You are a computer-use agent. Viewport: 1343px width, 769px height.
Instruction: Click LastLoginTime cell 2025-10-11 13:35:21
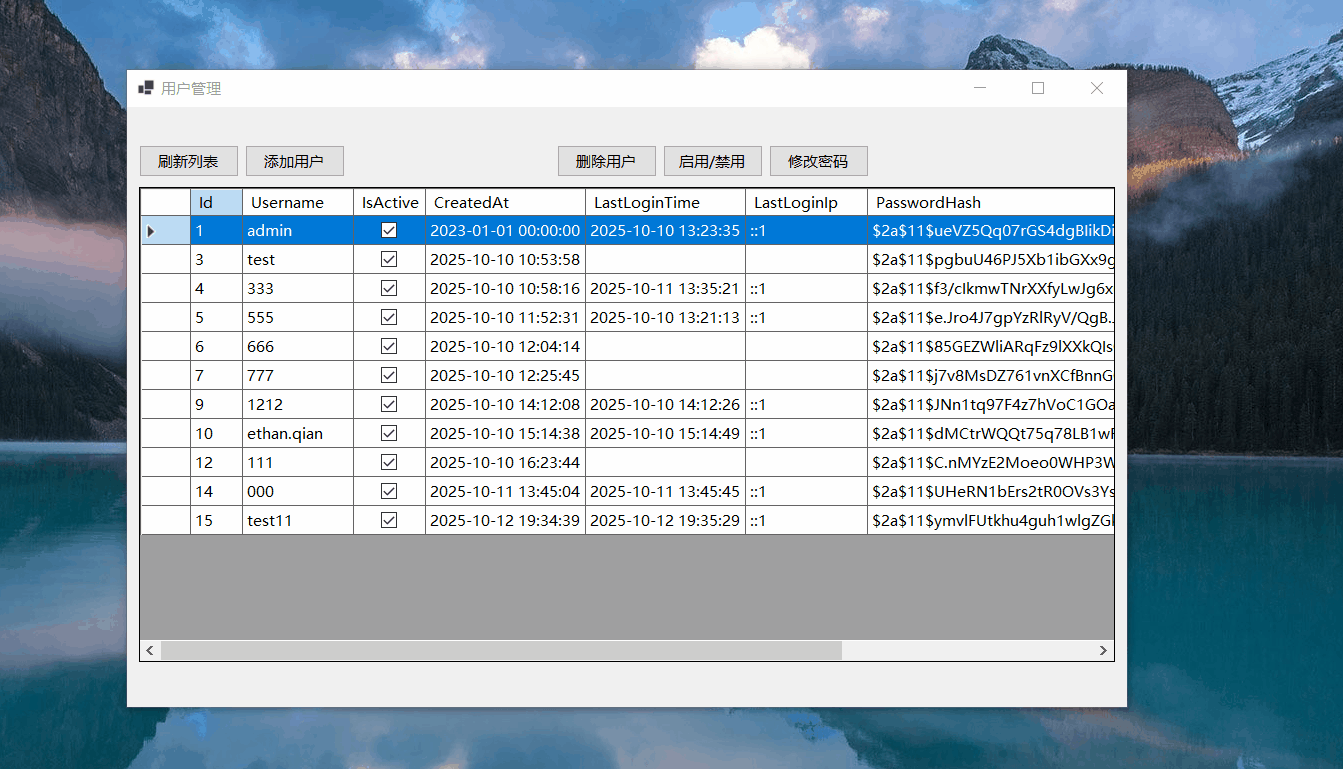click(x=665, y=288)
